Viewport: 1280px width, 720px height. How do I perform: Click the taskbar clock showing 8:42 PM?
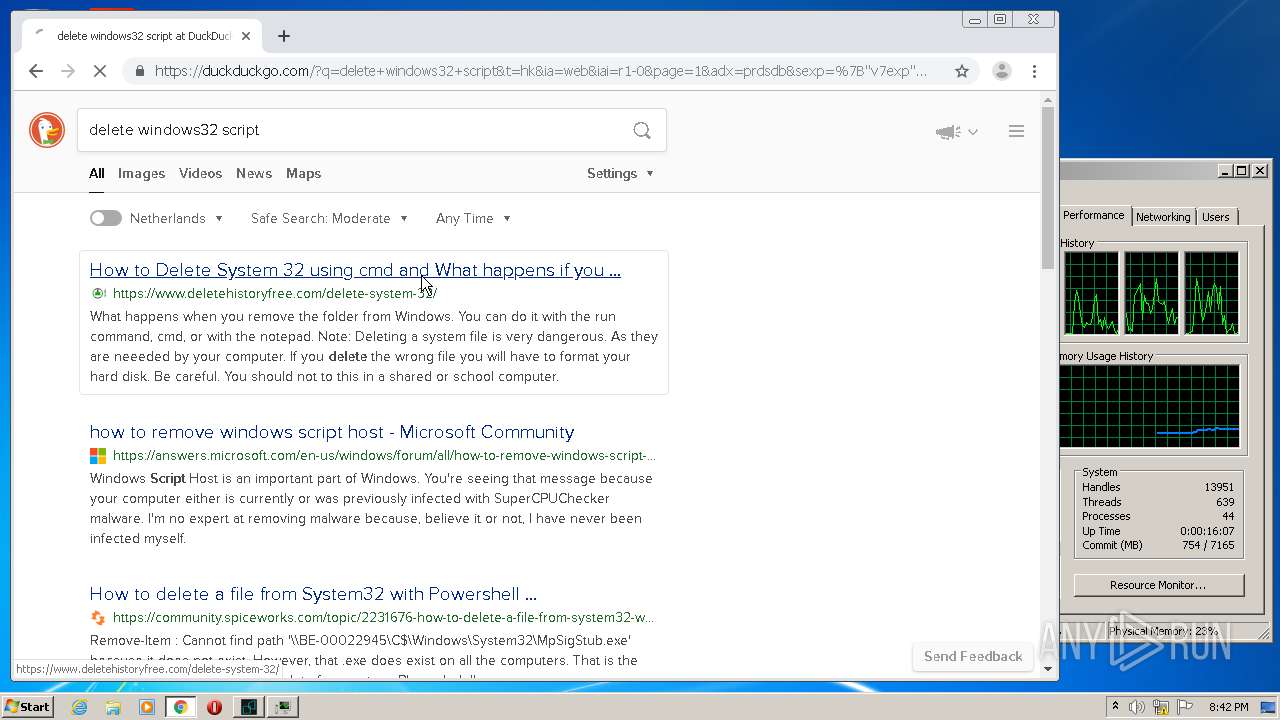tap(1228, 707)
